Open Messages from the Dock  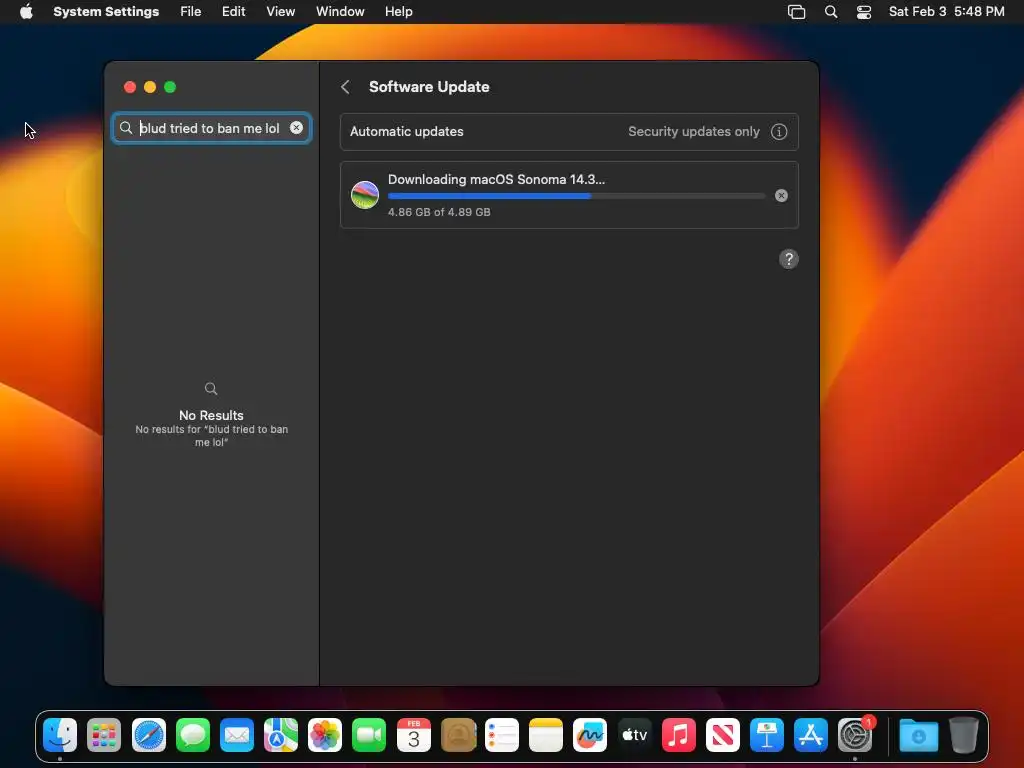(x=193, y=735)
